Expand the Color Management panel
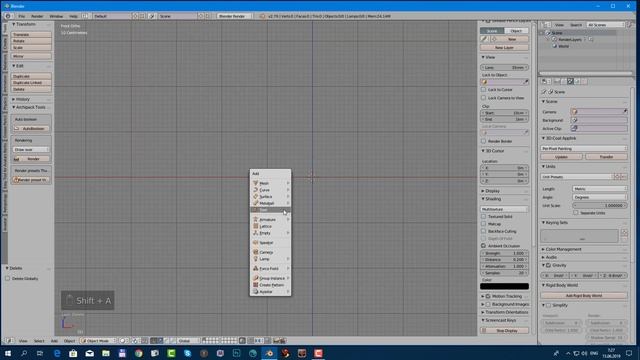 543,249
